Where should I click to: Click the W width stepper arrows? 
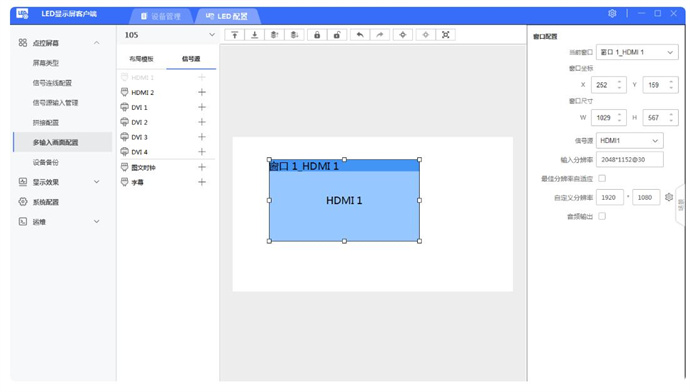click(619, 117)
